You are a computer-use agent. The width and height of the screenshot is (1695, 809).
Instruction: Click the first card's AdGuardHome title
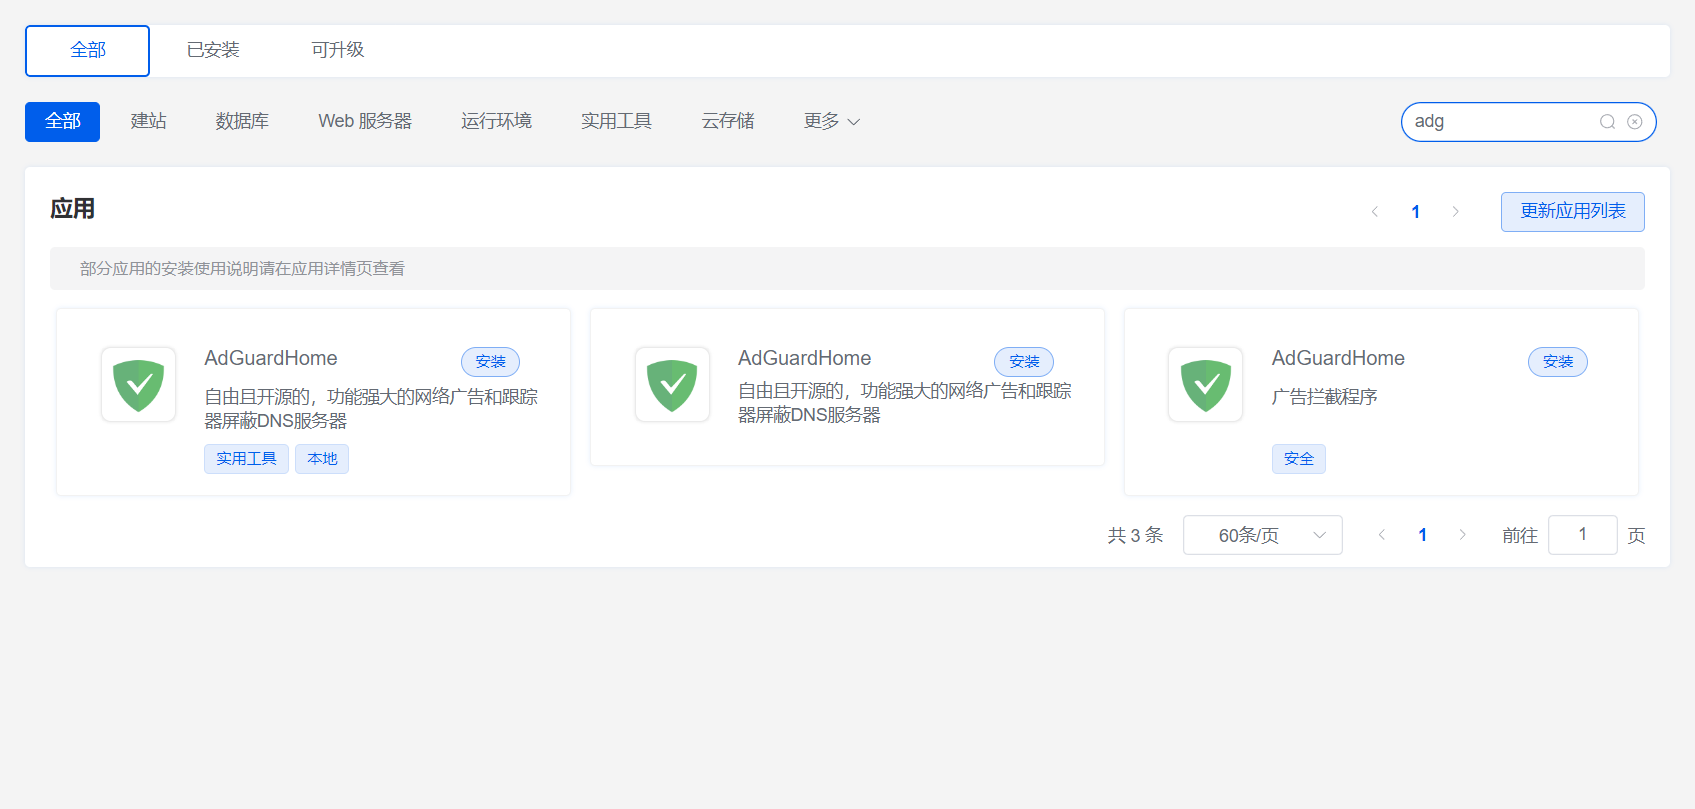click(x=271, y=358)
